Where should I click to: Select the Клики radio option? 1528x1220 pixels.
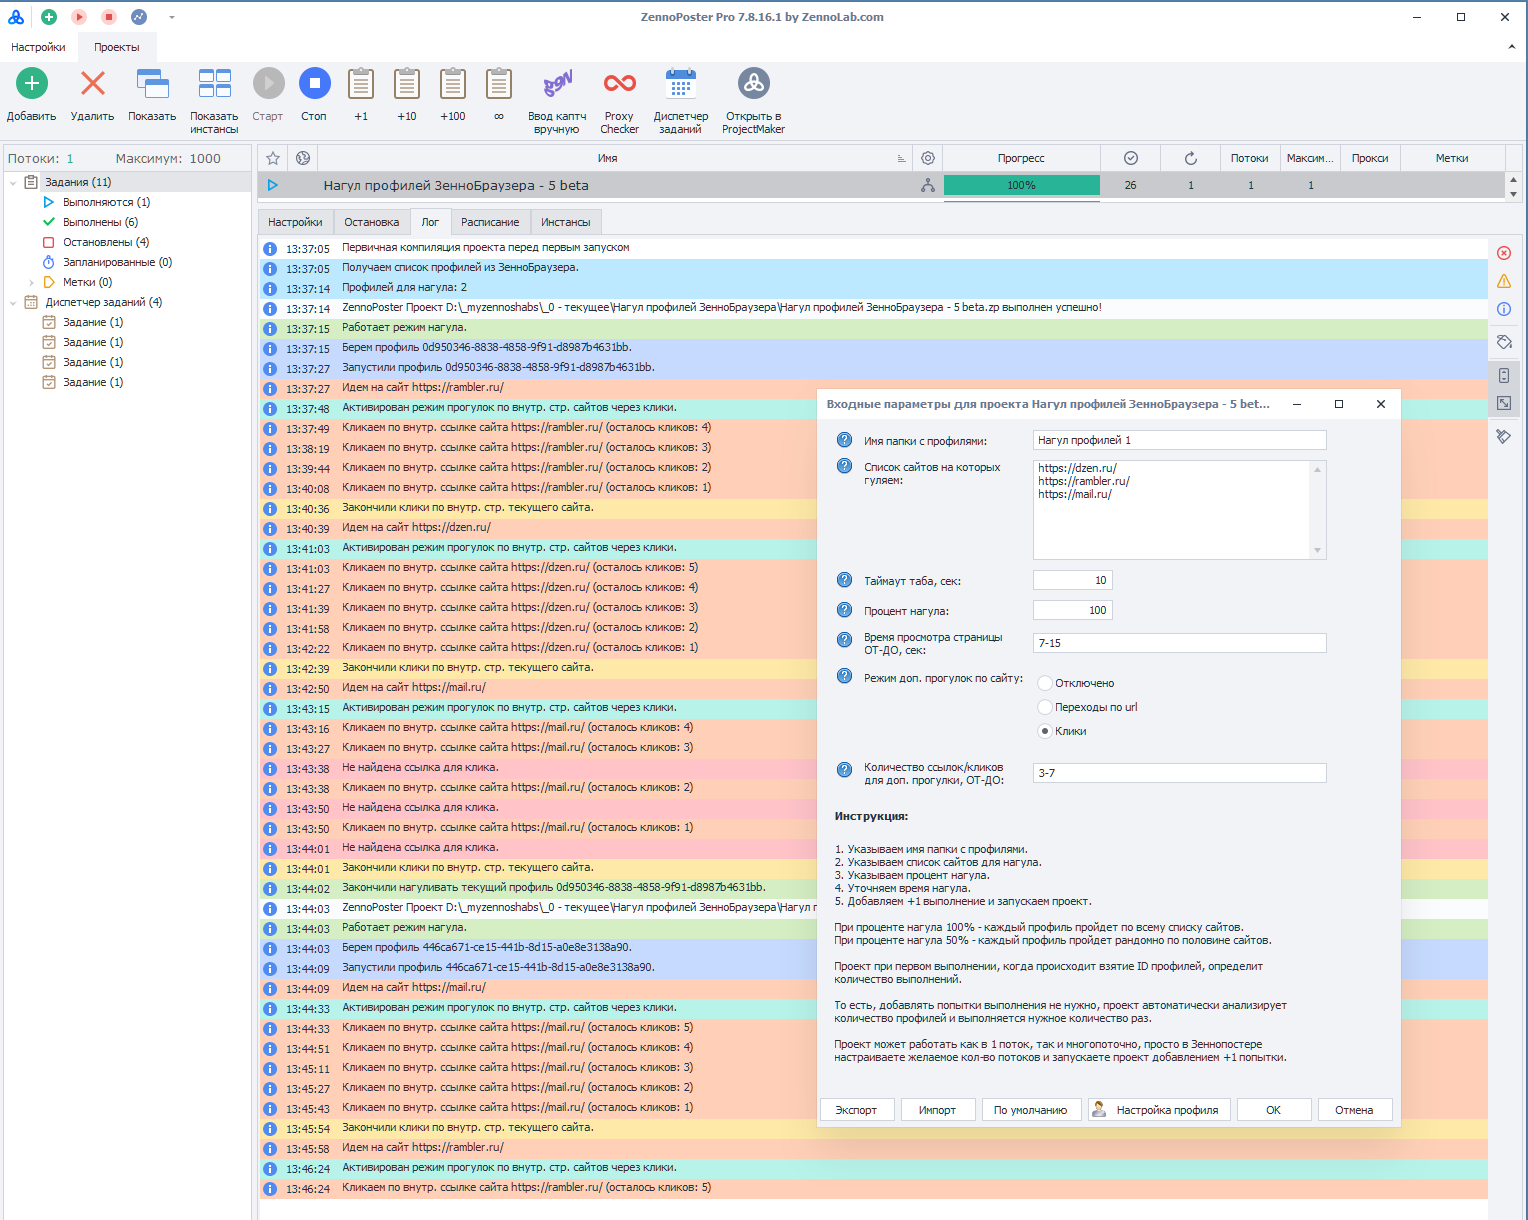tap(1045, 731)
